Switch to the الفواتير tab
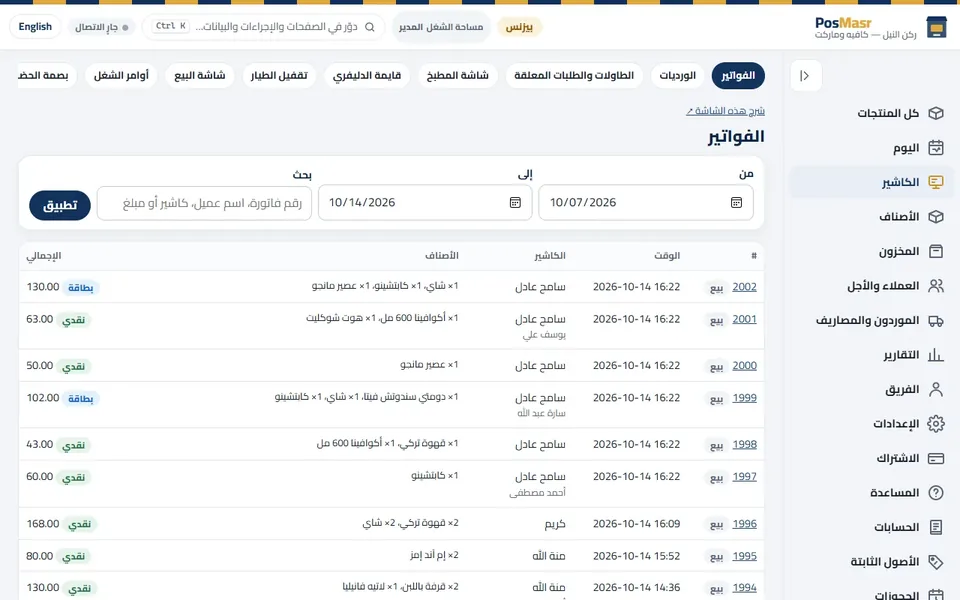The height and width of the screenshot is (600, 960). click(x=738, y=75)
